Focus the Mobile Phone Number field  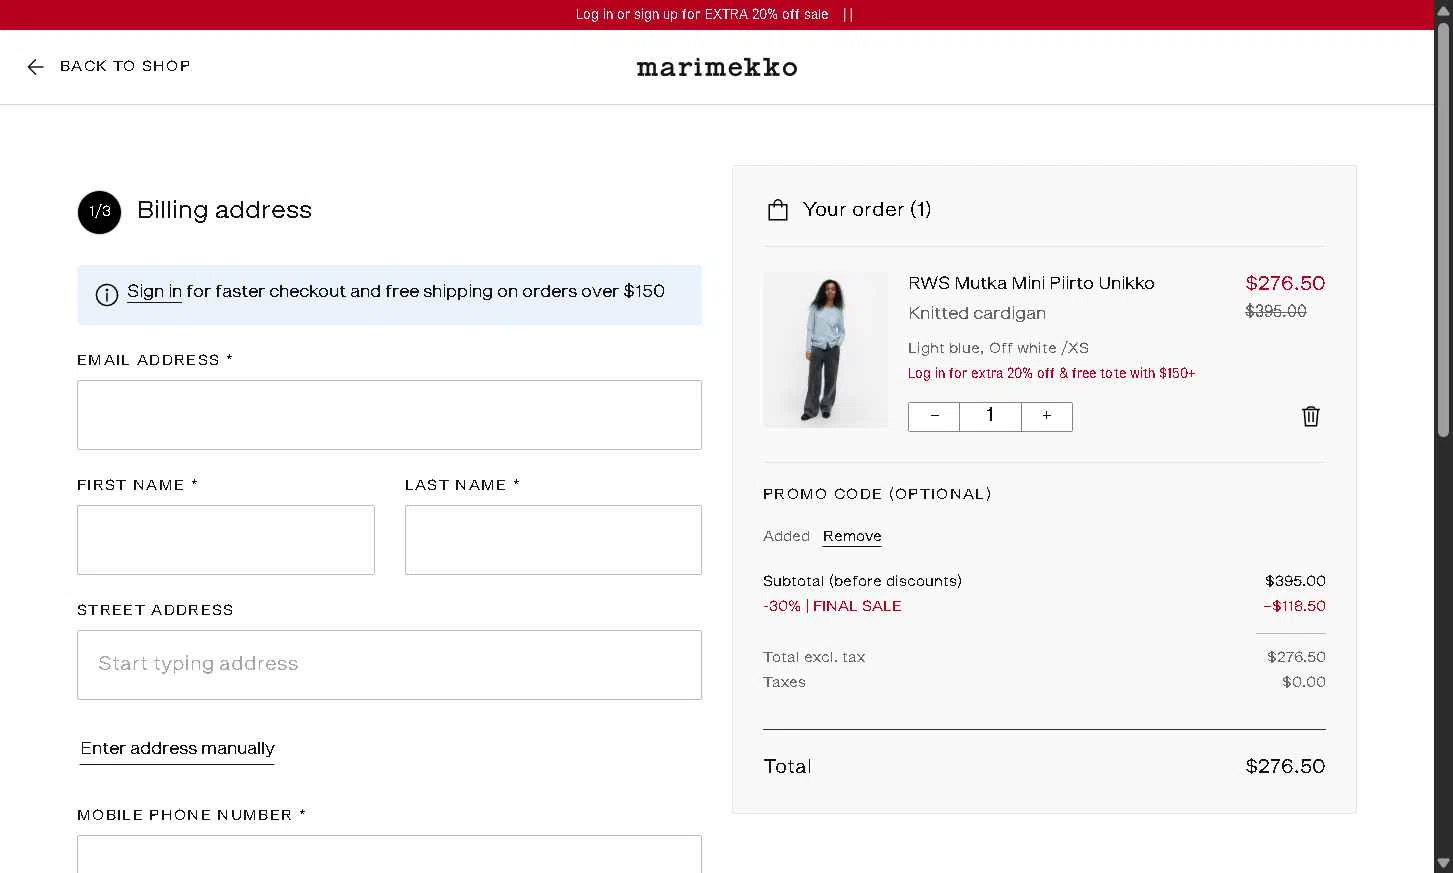[389, 854]
